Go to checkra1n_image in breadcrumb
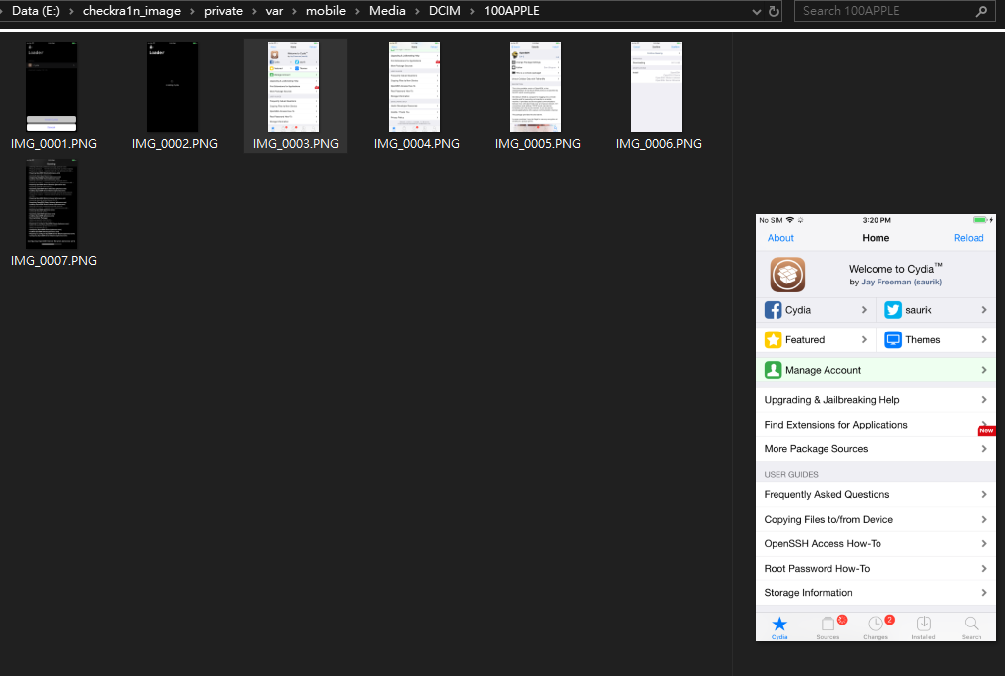Image resolution: width=1005 pixels, height=676 pixels. coord(131,11)
